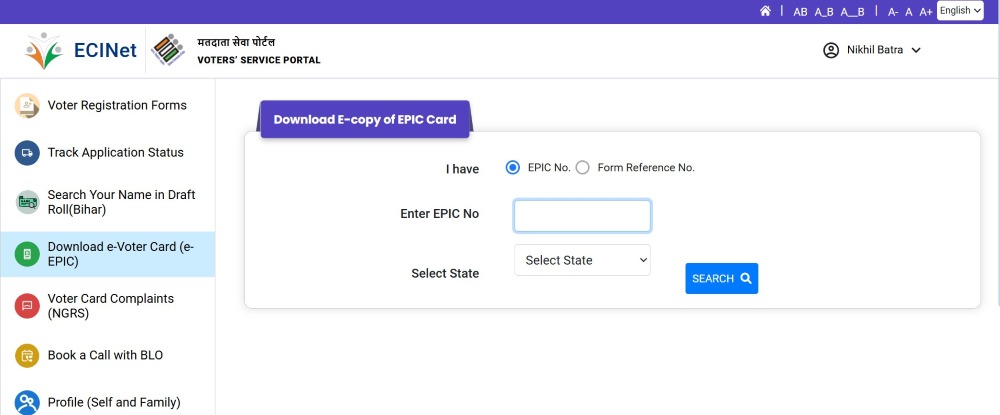Click the green e-EPIC download icon
The height and width of the screenshot is (415, 1000).
[x=27, y=254]
